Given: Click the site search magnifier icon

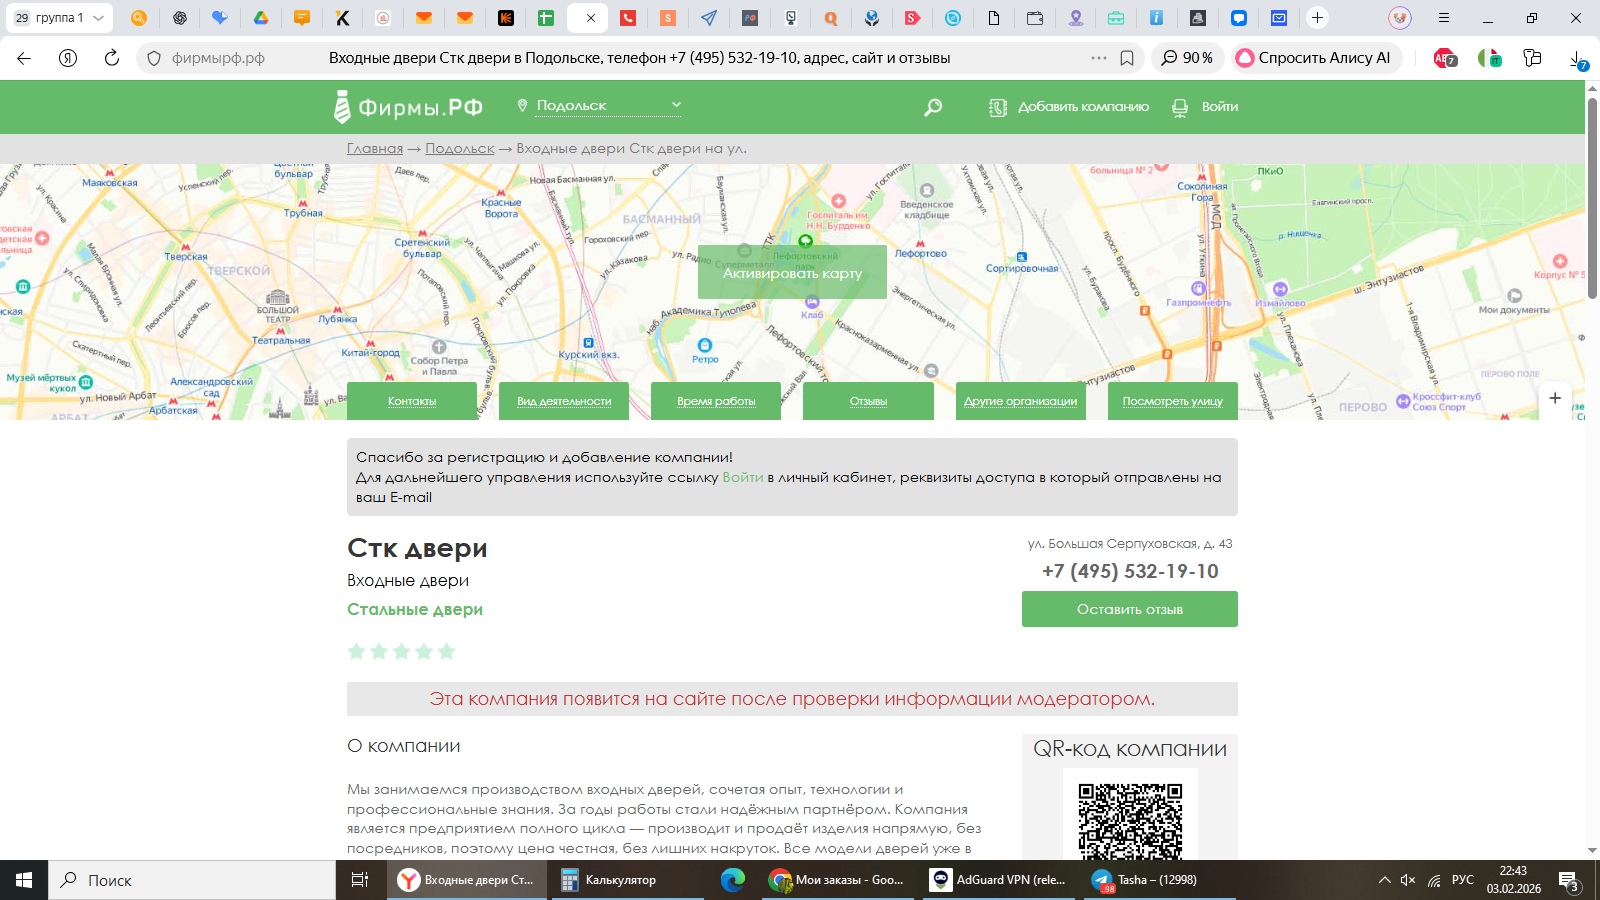Looking at the screenshot, I should [933, 107].
